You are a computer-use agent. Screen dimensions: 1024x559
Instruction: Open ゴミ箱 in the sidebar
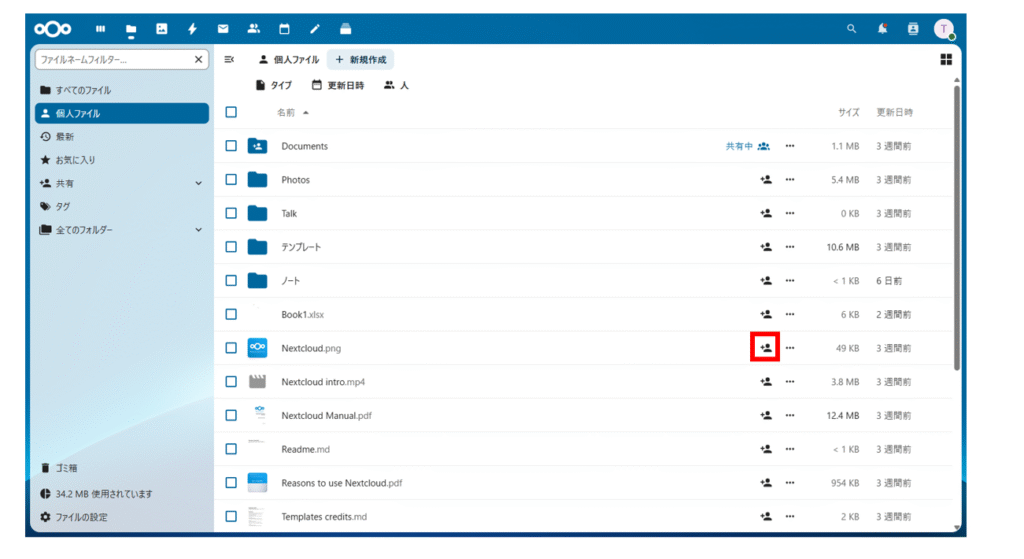click(x=66, y=468)
